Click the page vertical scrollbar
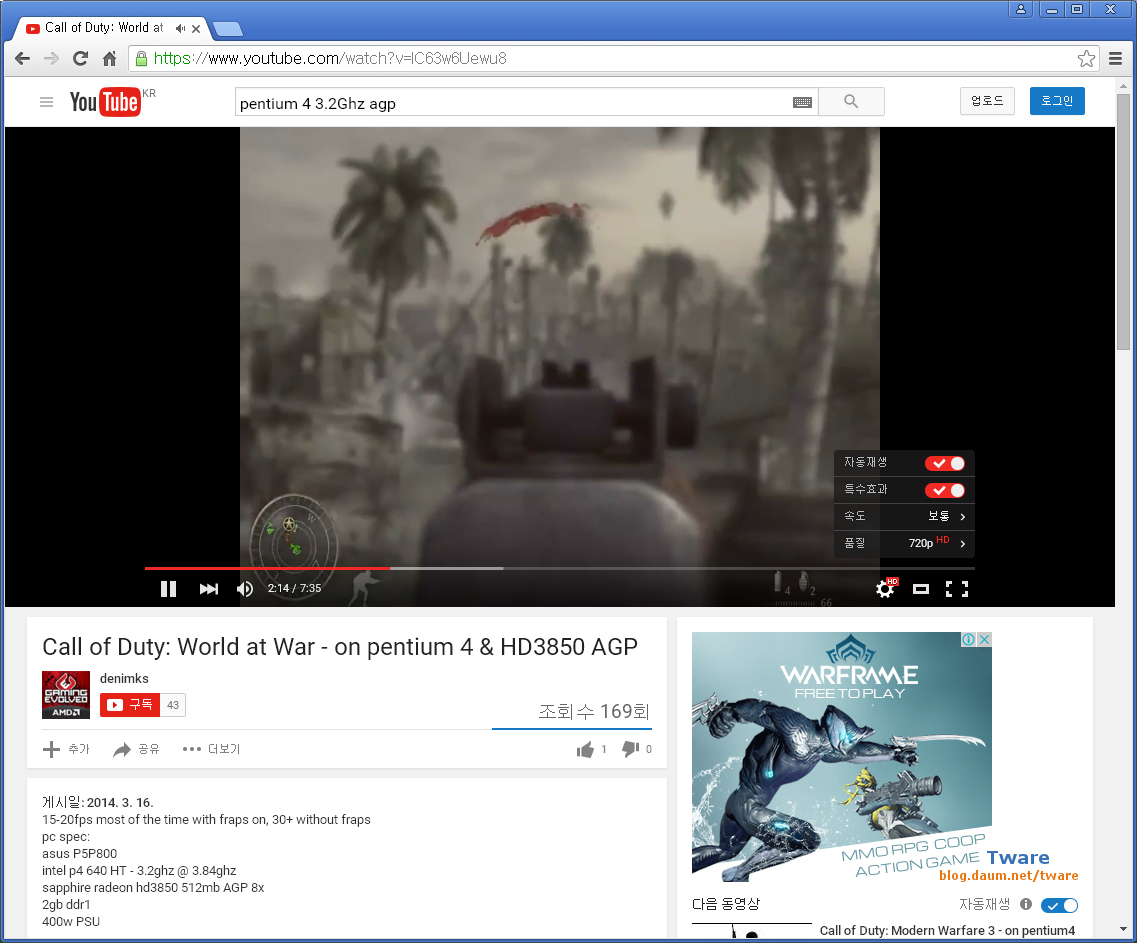 pos(1123,221)
